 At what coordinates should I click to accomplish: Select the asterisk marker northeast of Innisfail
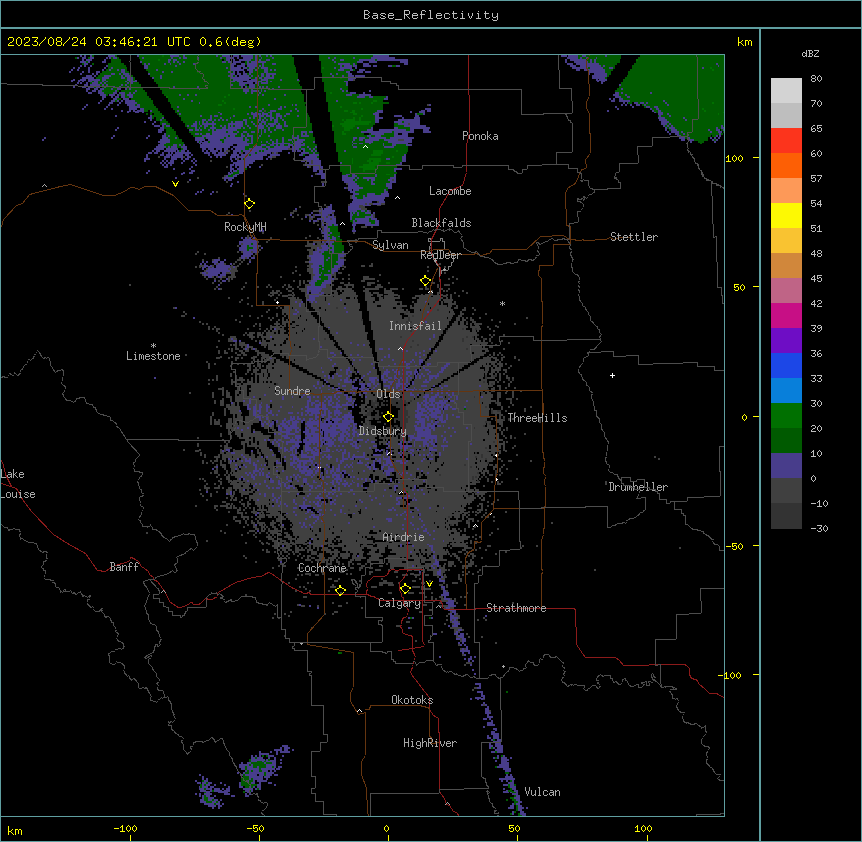click(502, 304)
